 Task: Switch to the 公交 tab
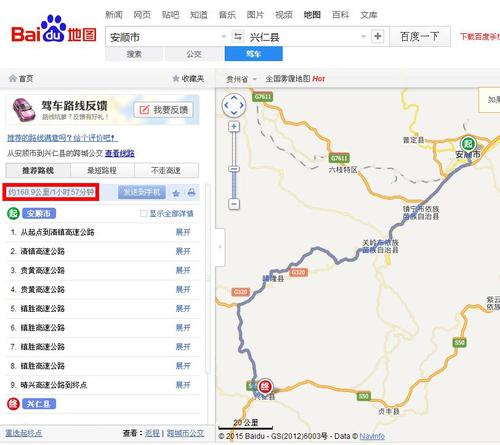pos(194,54)
